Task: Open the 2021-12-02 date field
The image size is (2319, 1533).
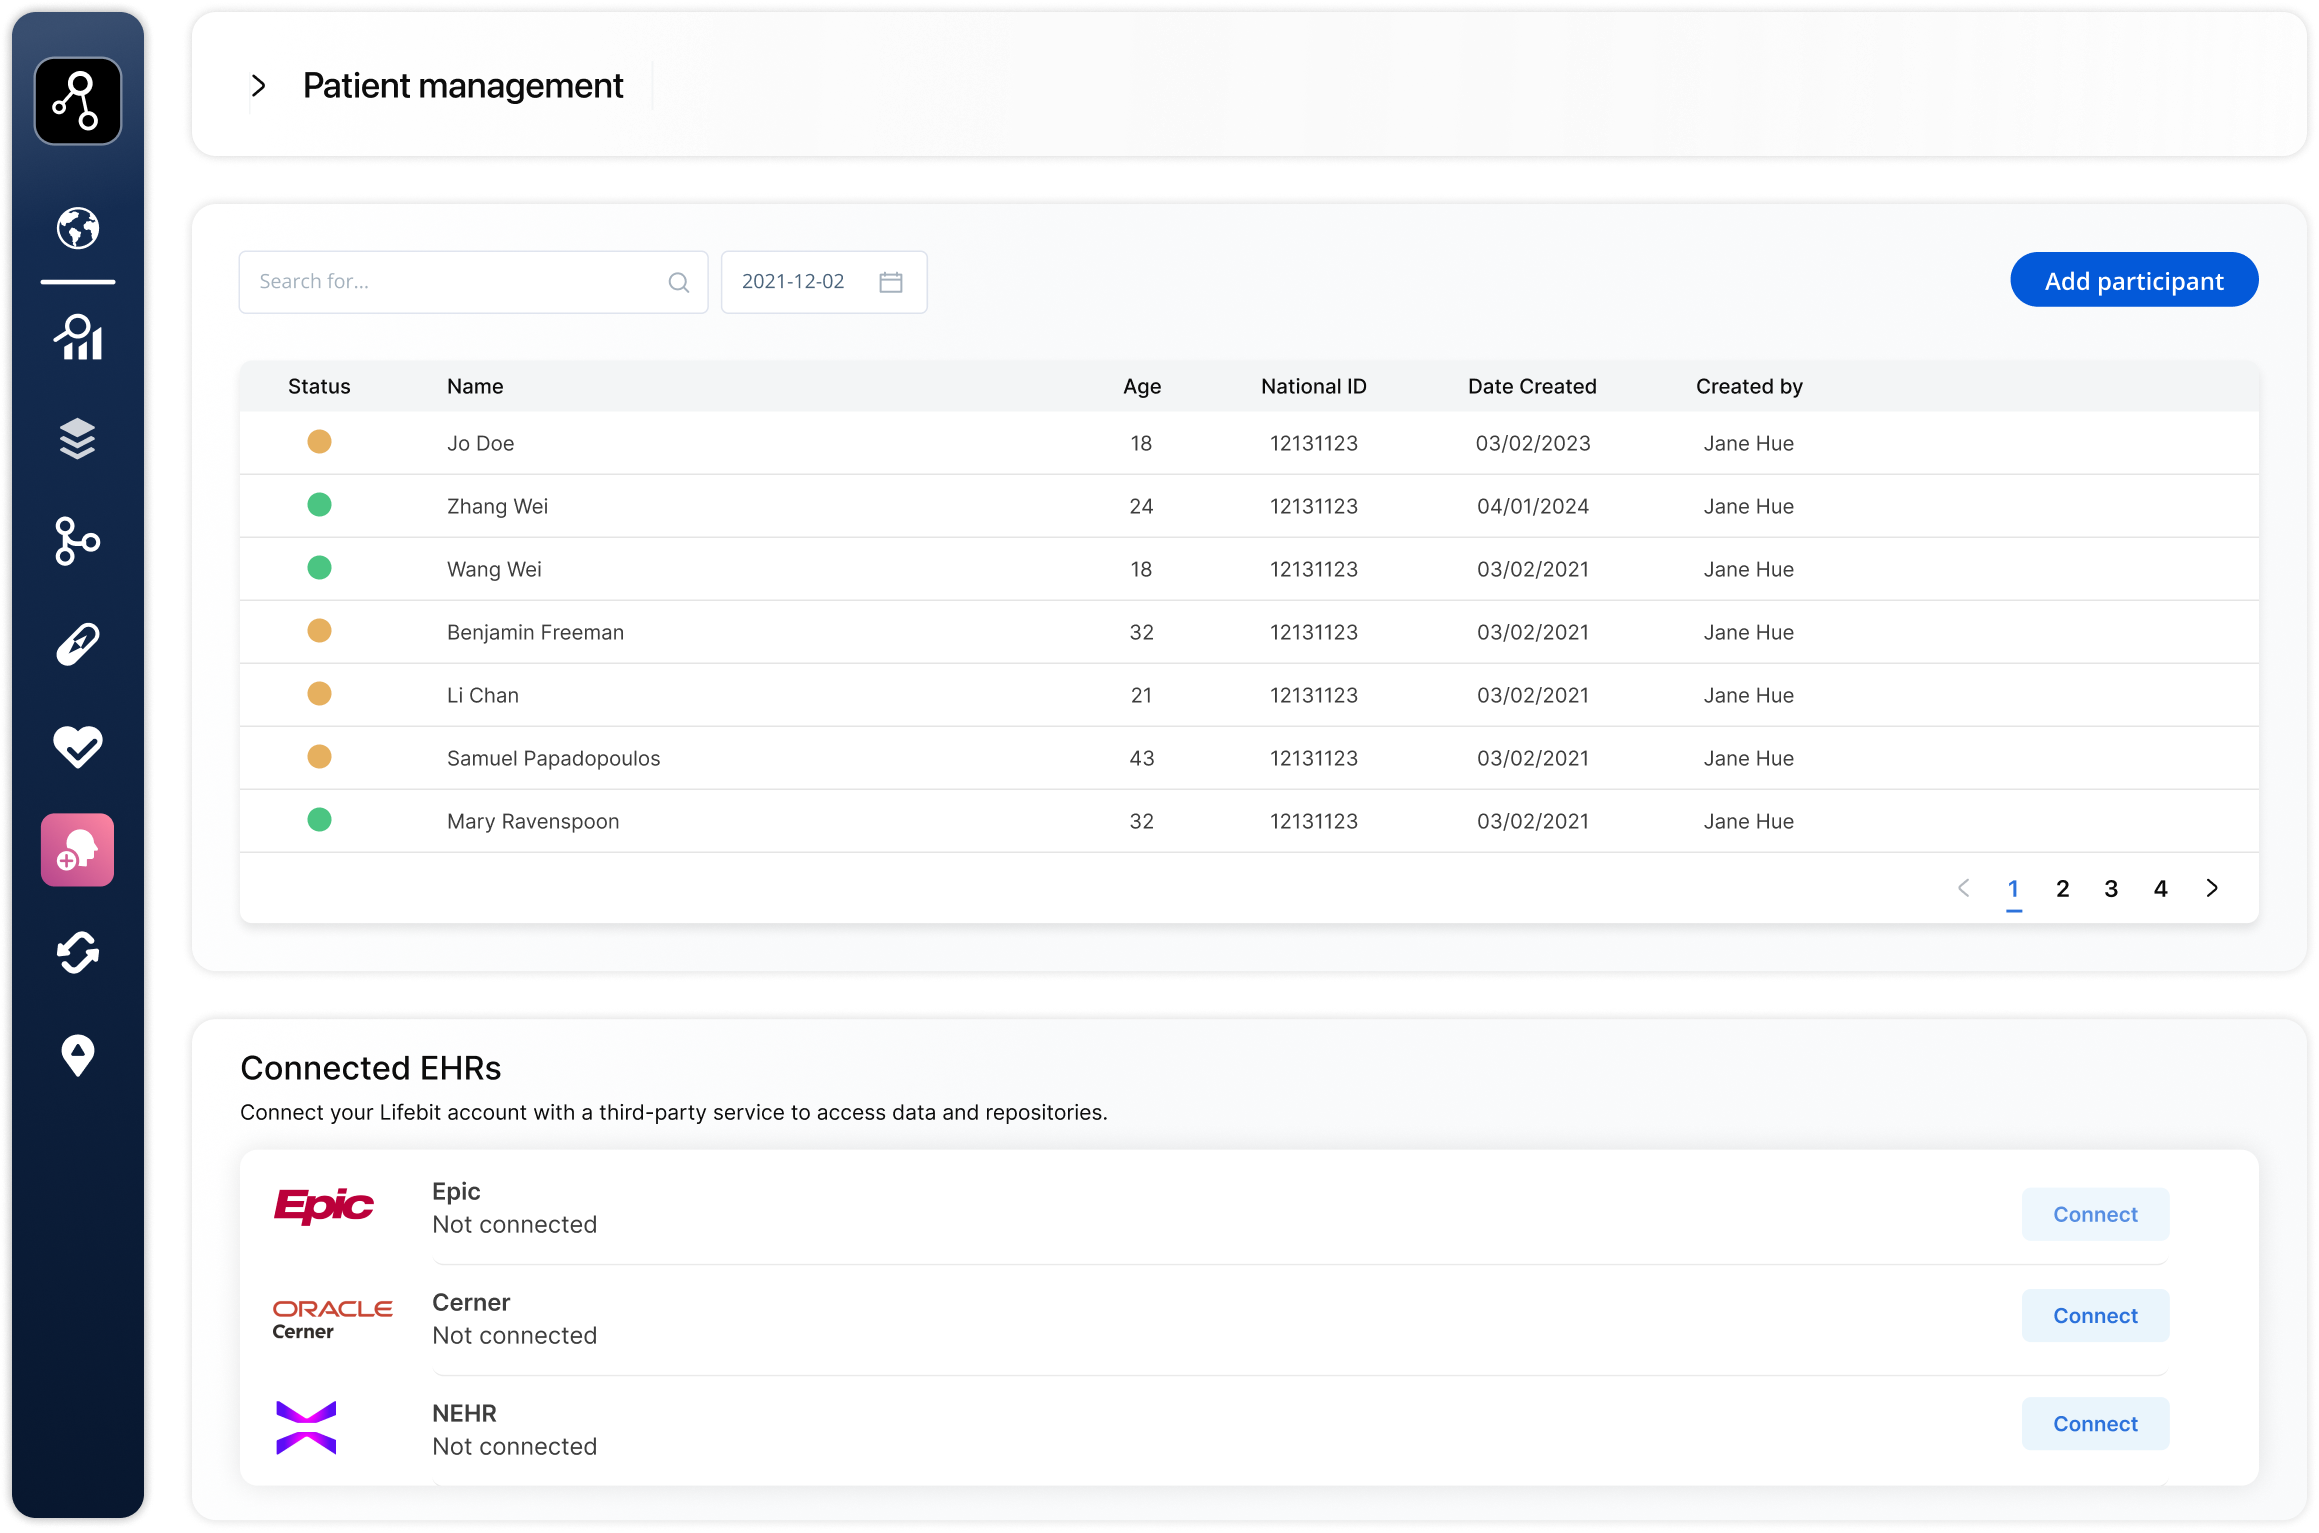Action: coord(824,282)
